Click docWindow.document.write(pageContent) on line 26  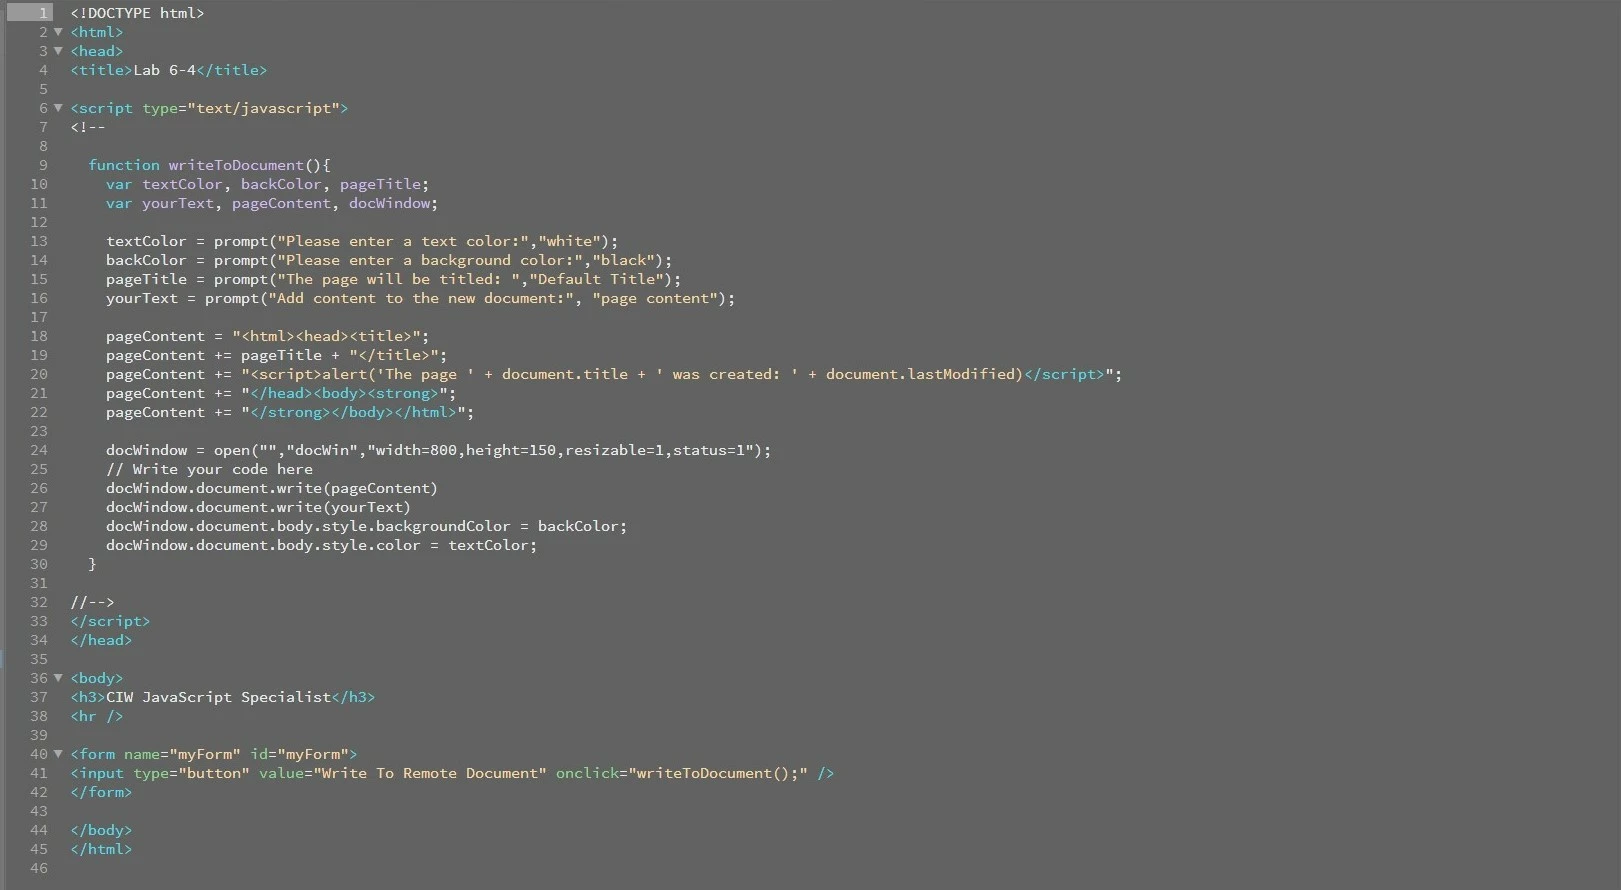pyautogui.click(x=272, y=488)
